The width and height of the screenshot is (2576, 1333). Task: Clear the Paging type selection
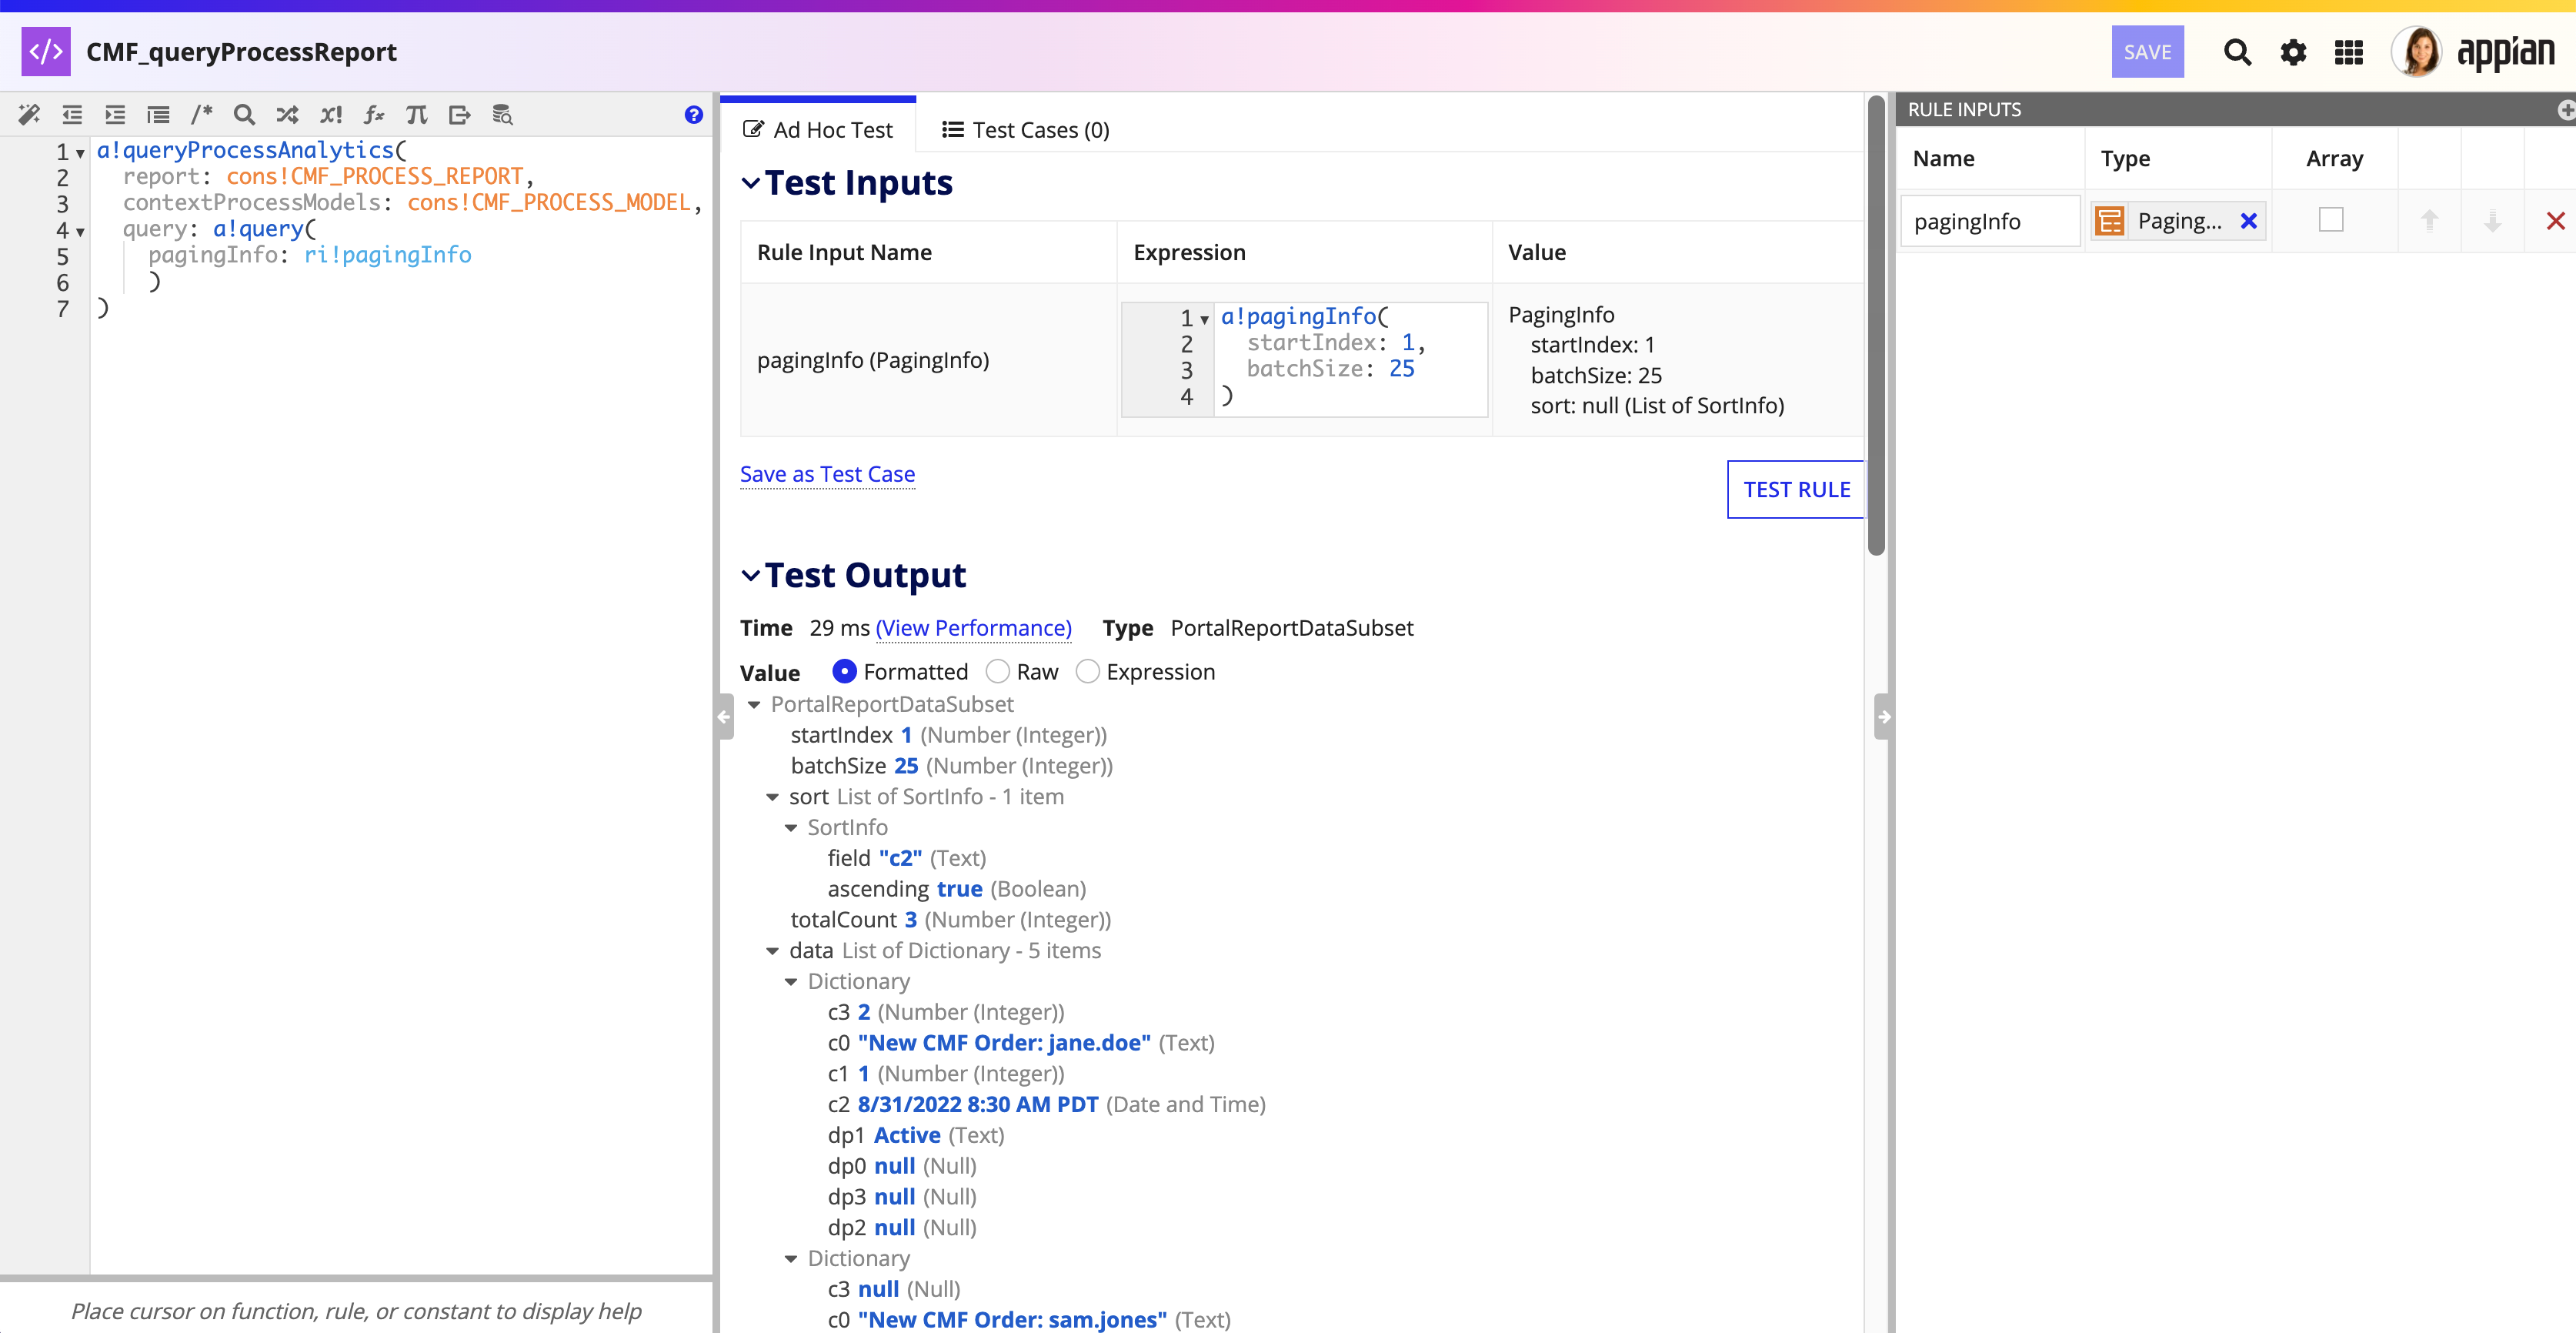(x=2248, y=221)
